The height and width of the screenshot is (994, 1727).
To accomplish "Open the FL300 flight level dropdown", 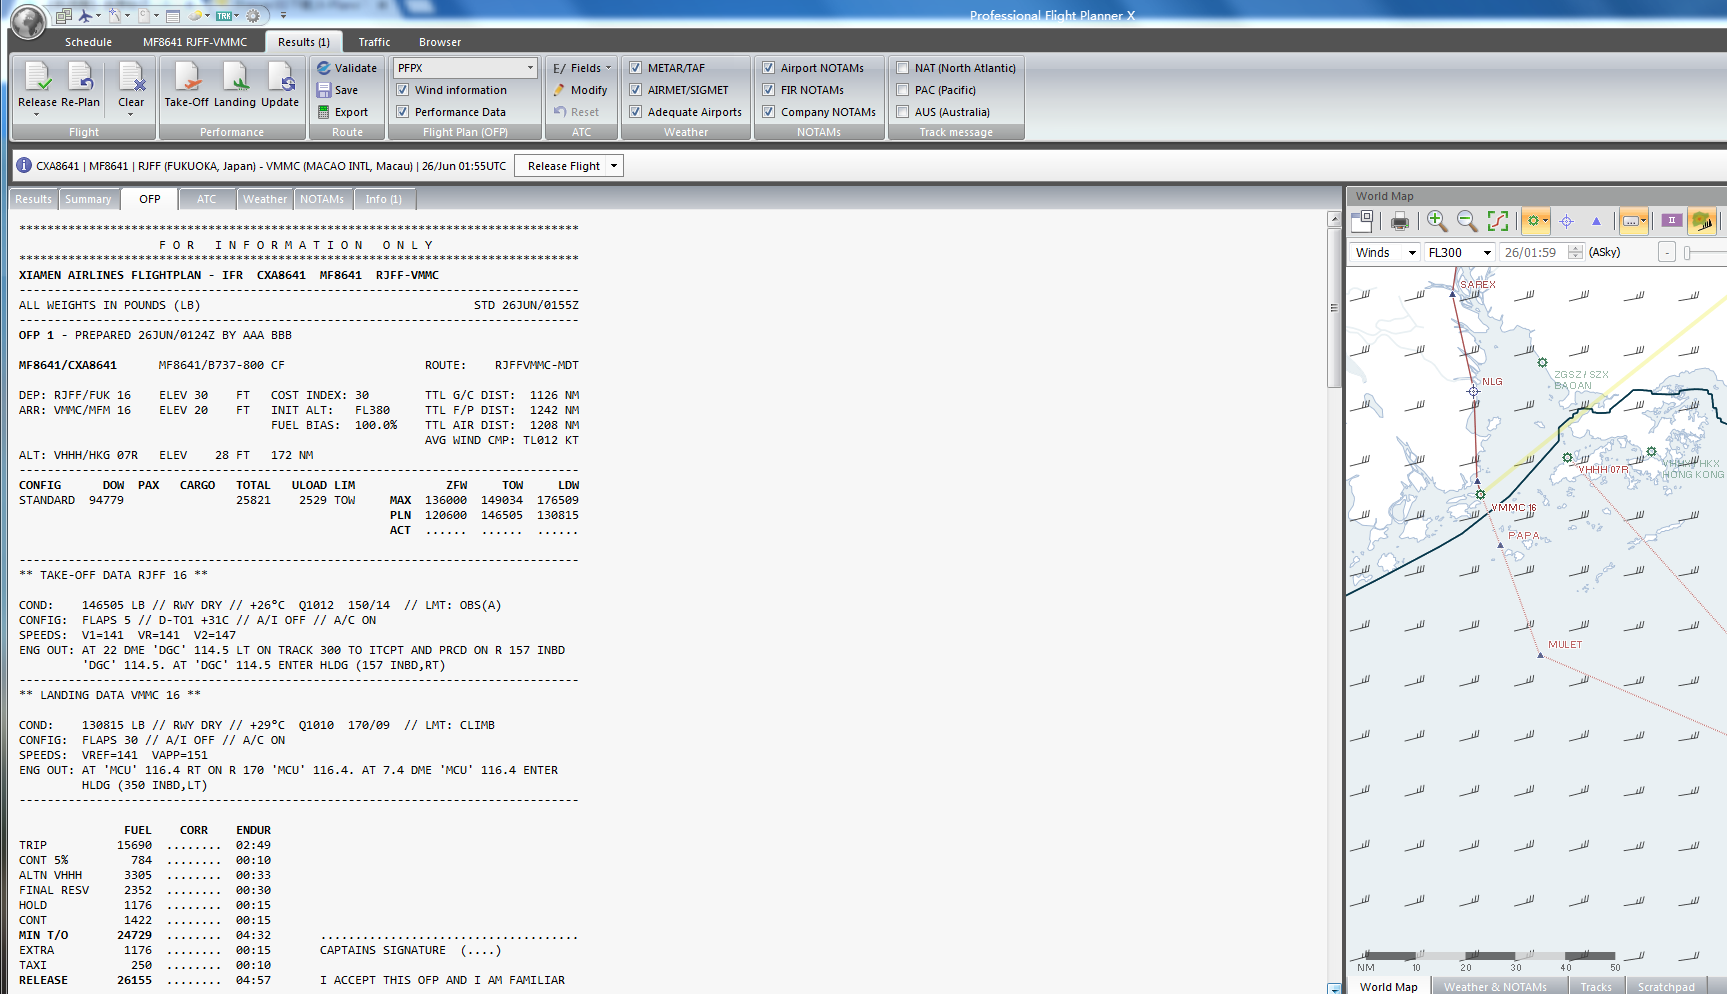I will (1460, 252).
